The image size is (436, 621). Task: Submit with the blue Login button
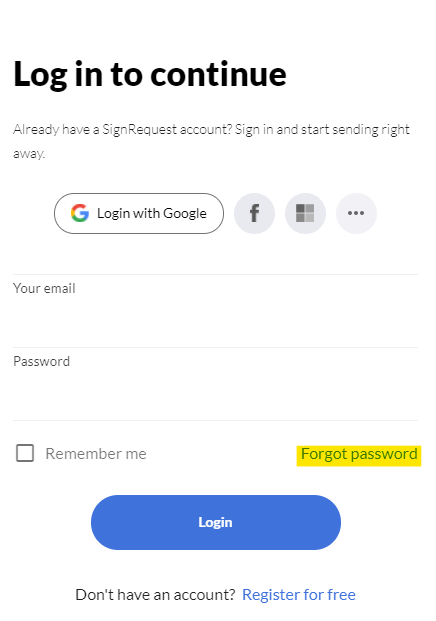[x=216, y=522]
